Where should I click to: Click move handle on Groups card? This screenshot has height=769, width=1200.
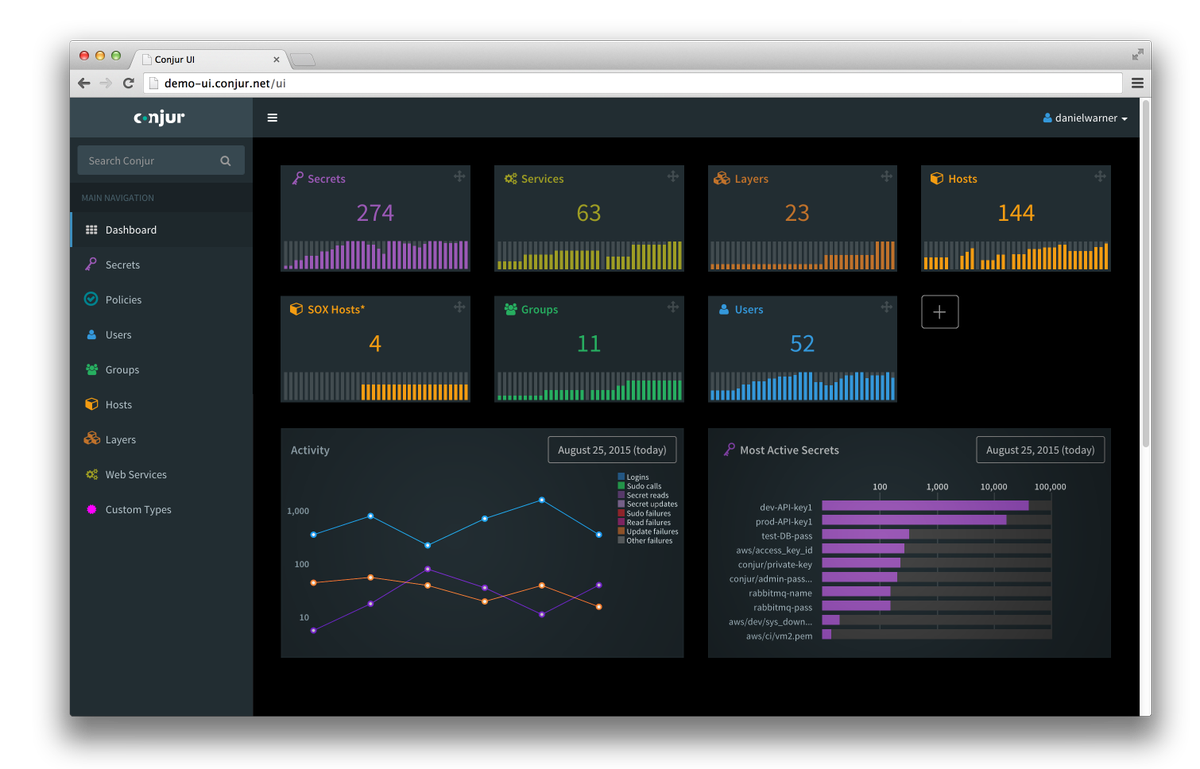(673, 307)
